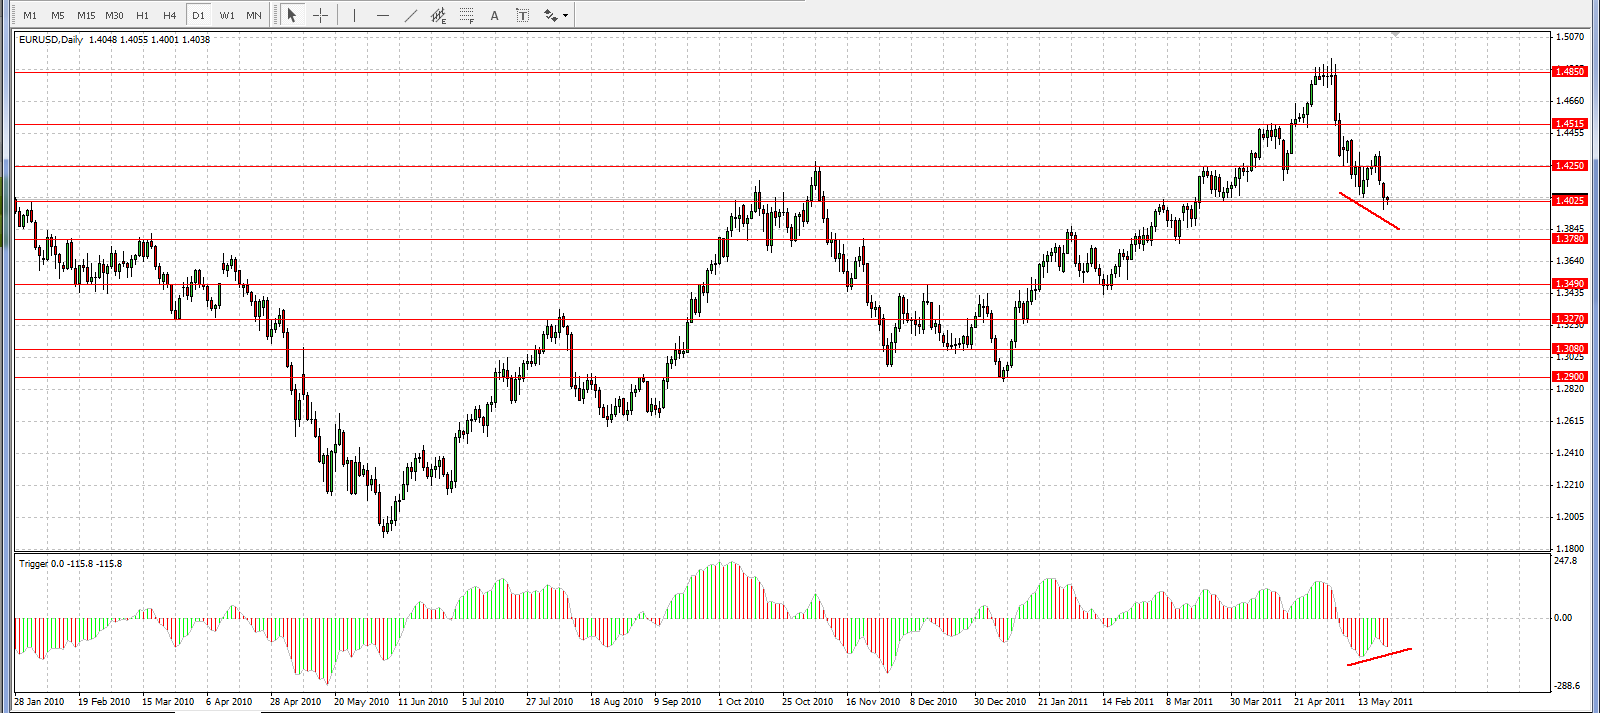Click the 1.3080 price label
Screen dimensions: 1600x713
1569,349
